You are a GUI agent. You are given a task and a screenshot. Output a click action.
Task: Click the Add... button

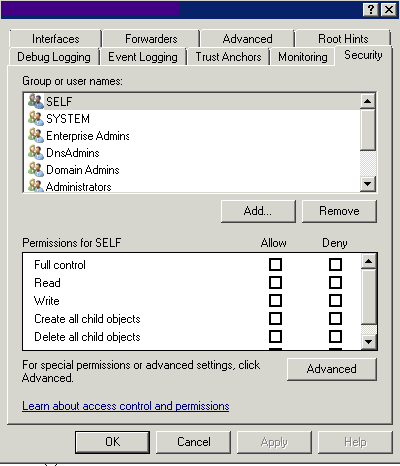258,211
